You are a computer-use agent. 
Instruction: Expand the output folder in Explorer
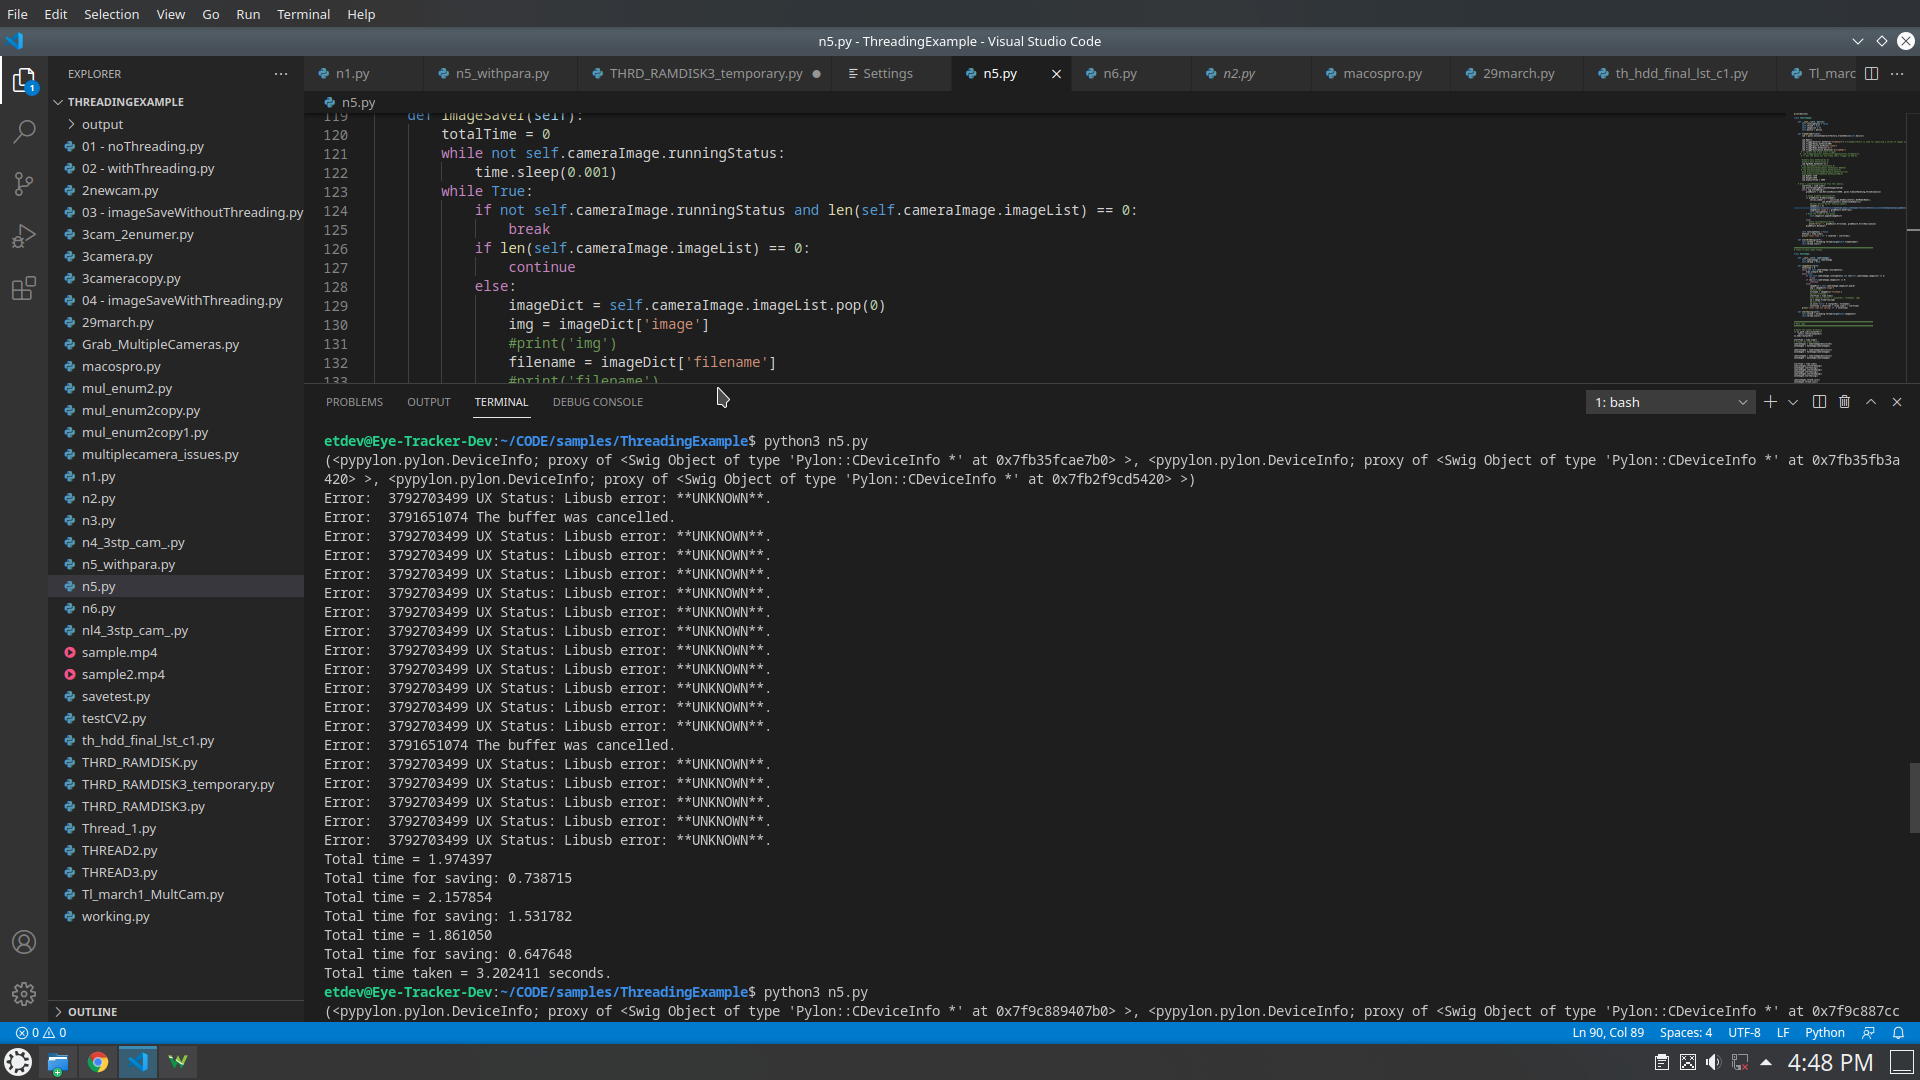click(102, 124)
